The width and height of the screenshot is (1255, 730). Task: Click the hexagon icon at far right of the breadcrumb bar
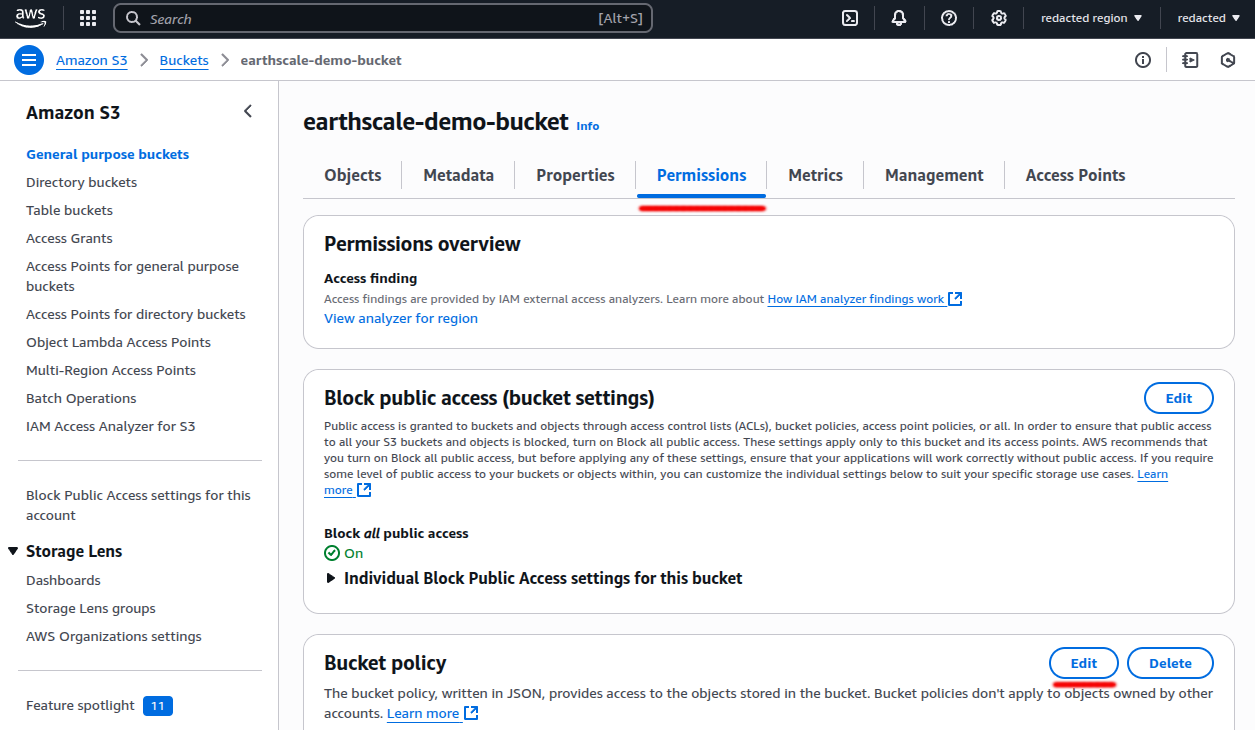coord(1228,60)
